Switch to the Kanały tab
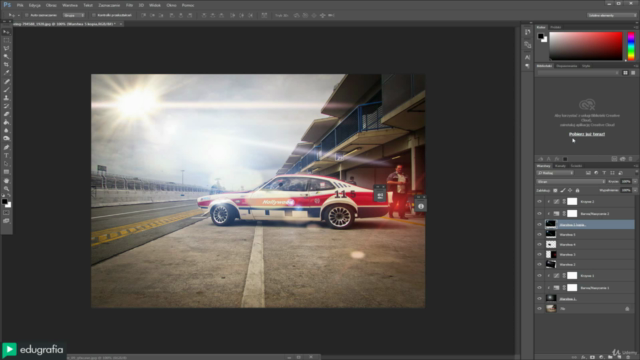This screenshot has height=360, width=640. [560, 166]
